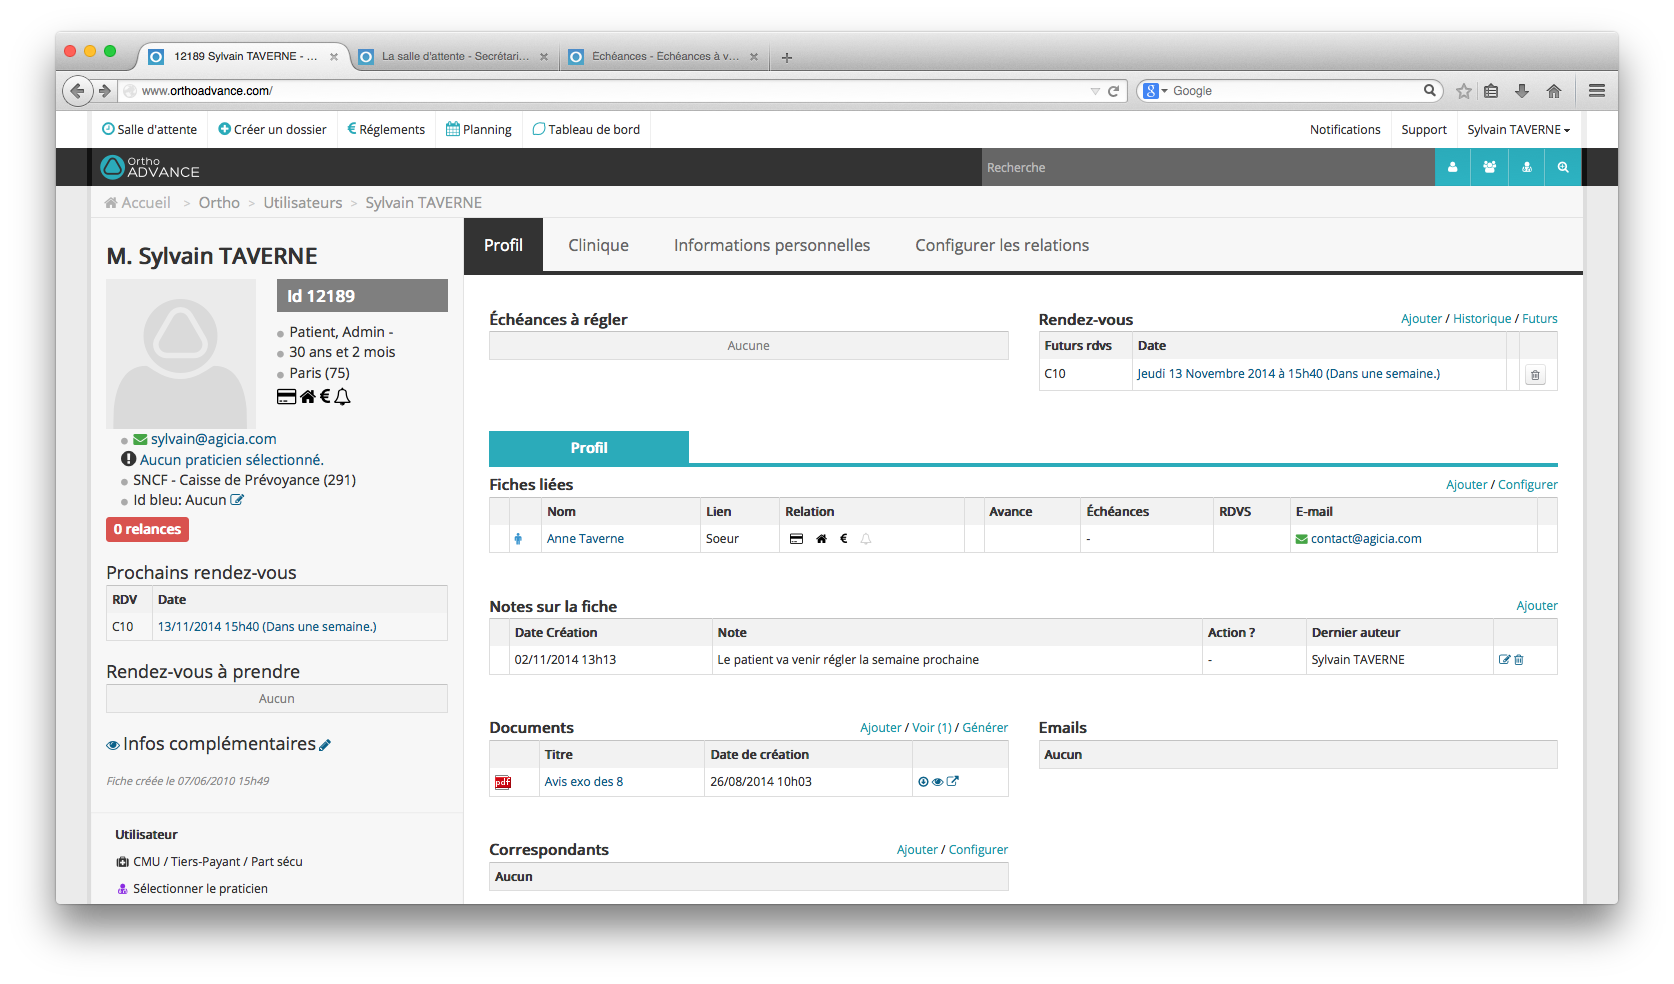
Task: Click the single patient search icon
Action: [1452, 168]
